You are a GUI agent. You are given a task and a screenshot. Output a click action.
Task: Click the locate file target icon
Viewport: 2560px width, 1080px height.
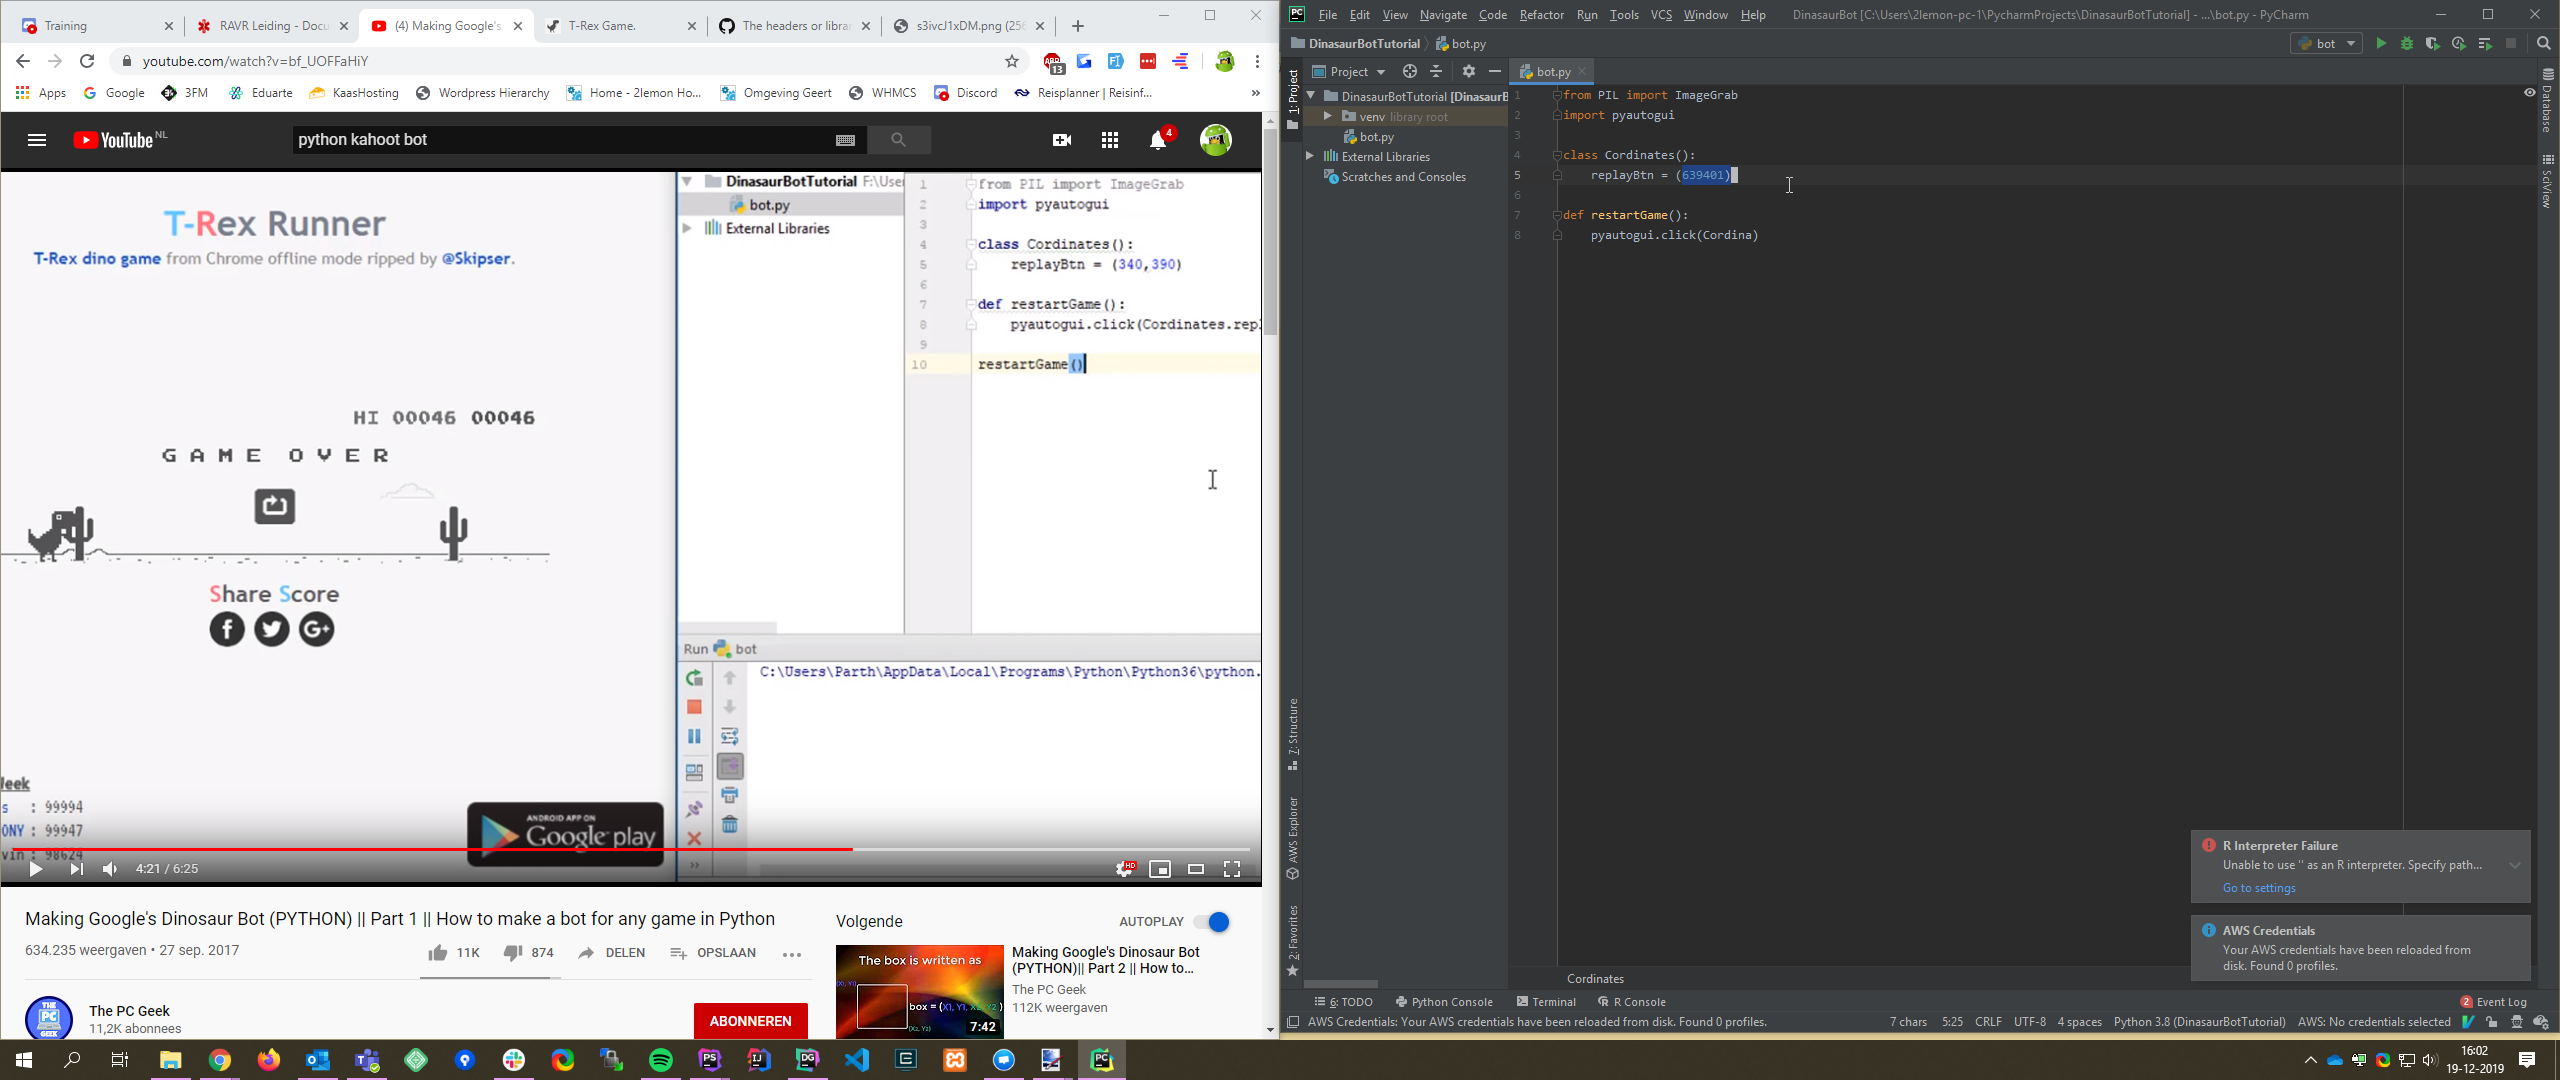coord(1409,71)
